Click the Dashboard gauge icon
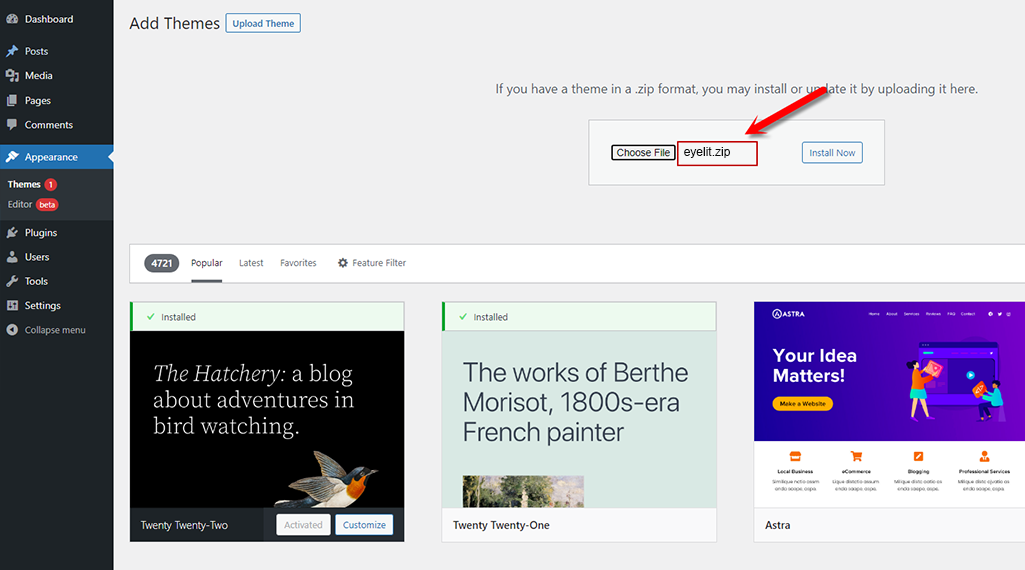1025x570 pixels. (x=12, y=19)
